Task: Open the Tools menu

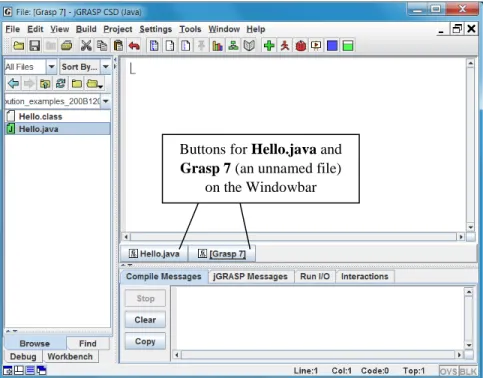Action: [x=190, y=29]
